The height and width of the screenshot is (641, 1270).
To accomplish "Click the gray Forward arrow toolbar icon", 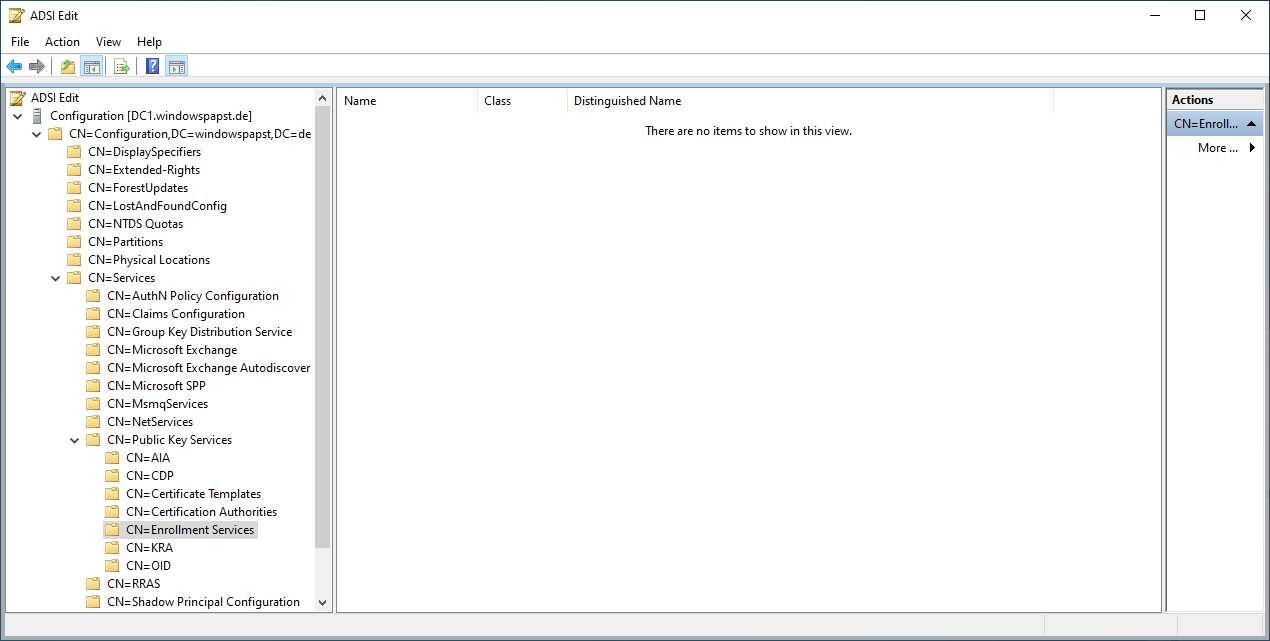I will [37, 67].
